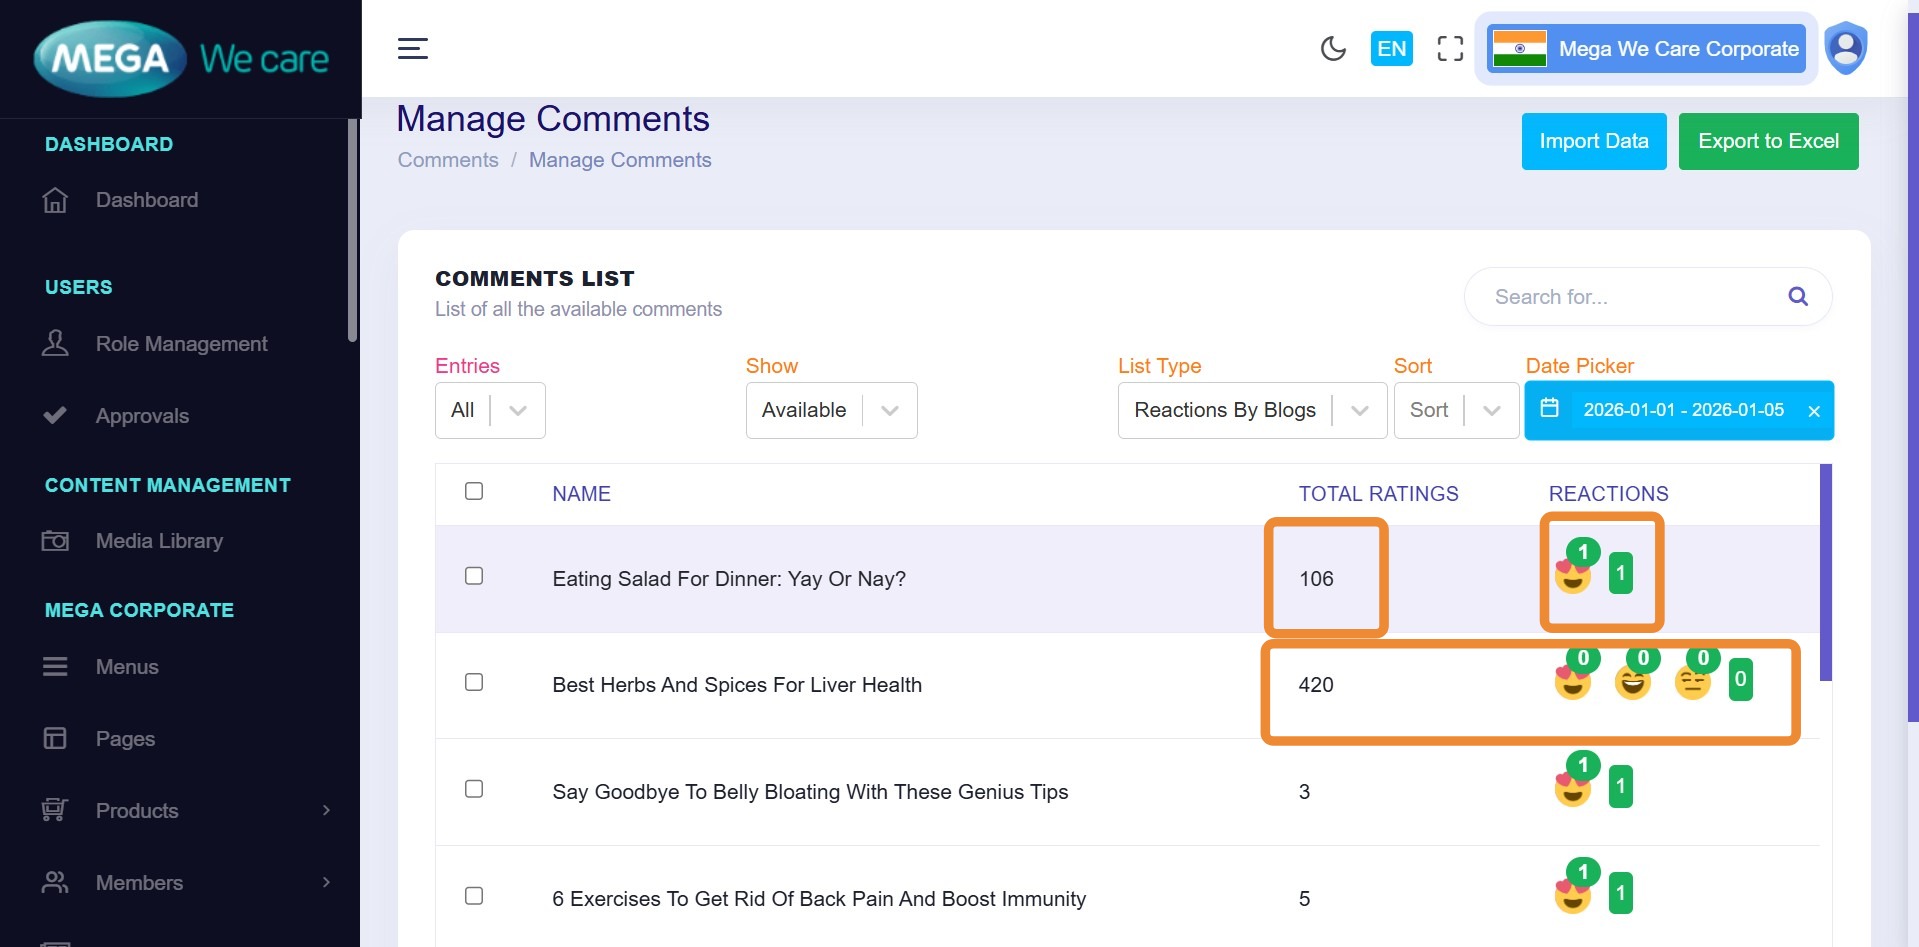Open the user profile avatar icon
The height and width of the screenshot is (947, 1919).
(1846, 47)
